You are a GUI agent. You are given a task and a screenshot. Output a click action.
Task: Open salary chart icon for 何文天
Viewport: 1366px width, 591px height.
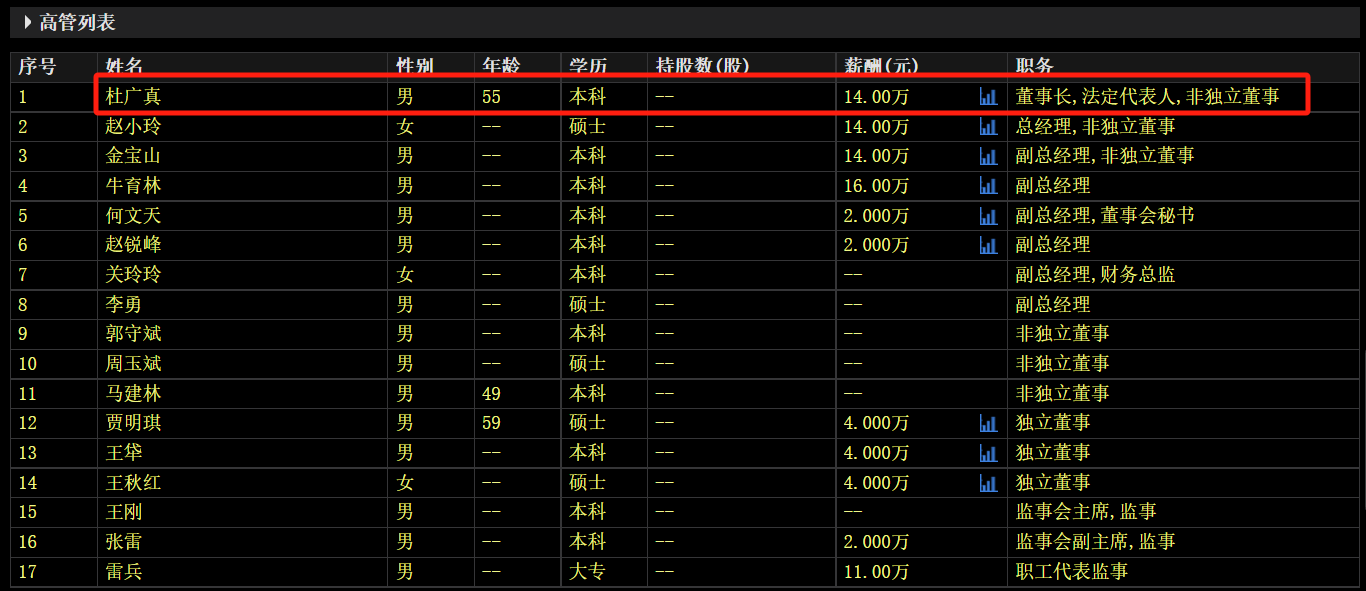pyautogui.click(x=988, y=216)
